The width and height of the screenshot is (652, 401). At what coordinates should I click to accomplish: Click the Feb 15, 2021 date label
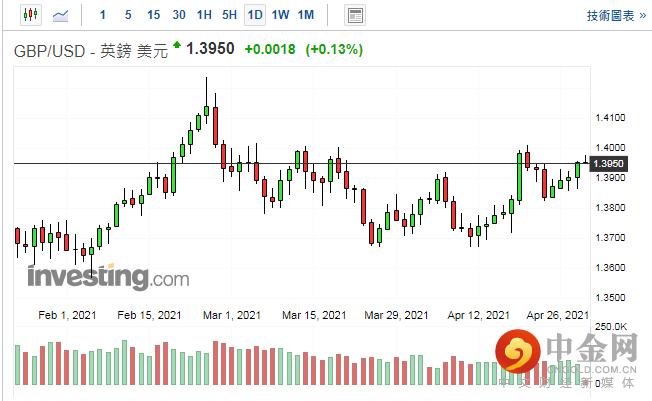(149, 315)
